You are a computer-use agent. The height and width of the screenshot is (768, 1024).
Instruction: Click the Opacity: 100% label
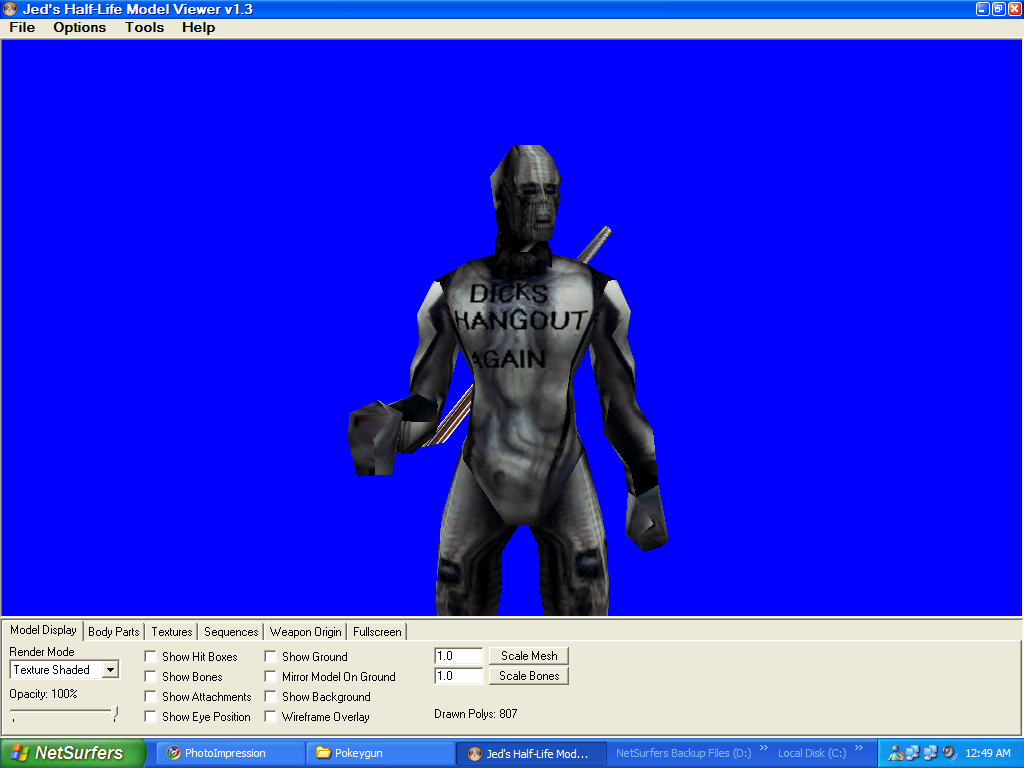43,694
